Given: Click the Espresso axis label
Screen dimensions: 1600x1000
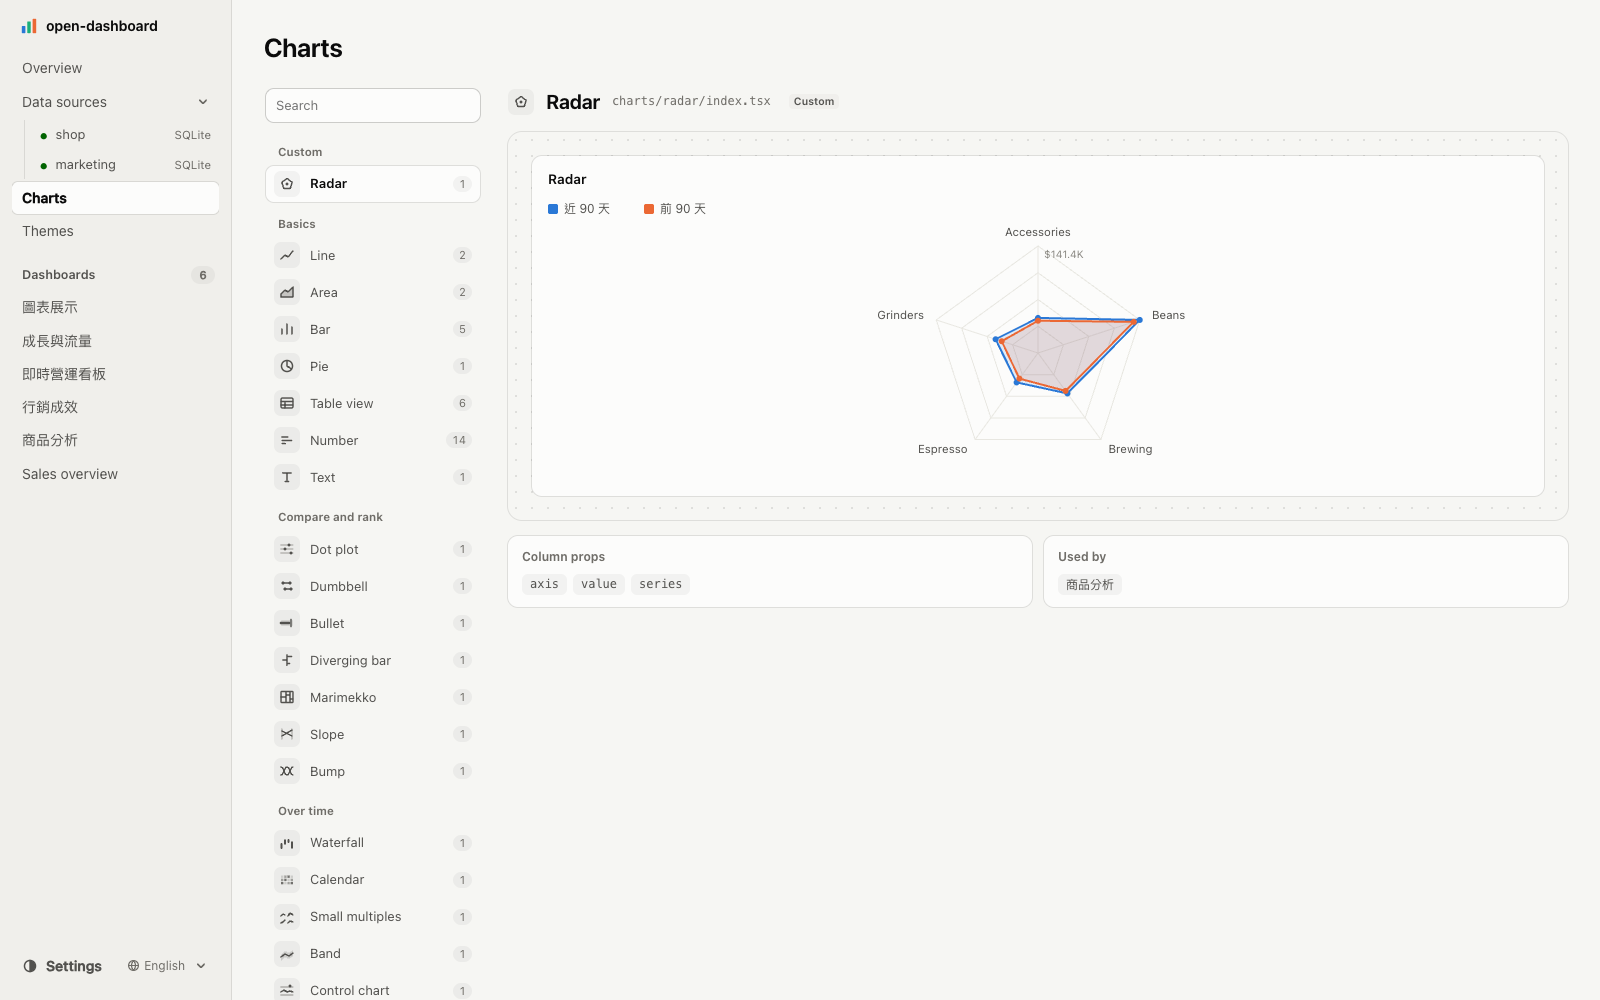Looking at the screenshot, I should [942, 449].
